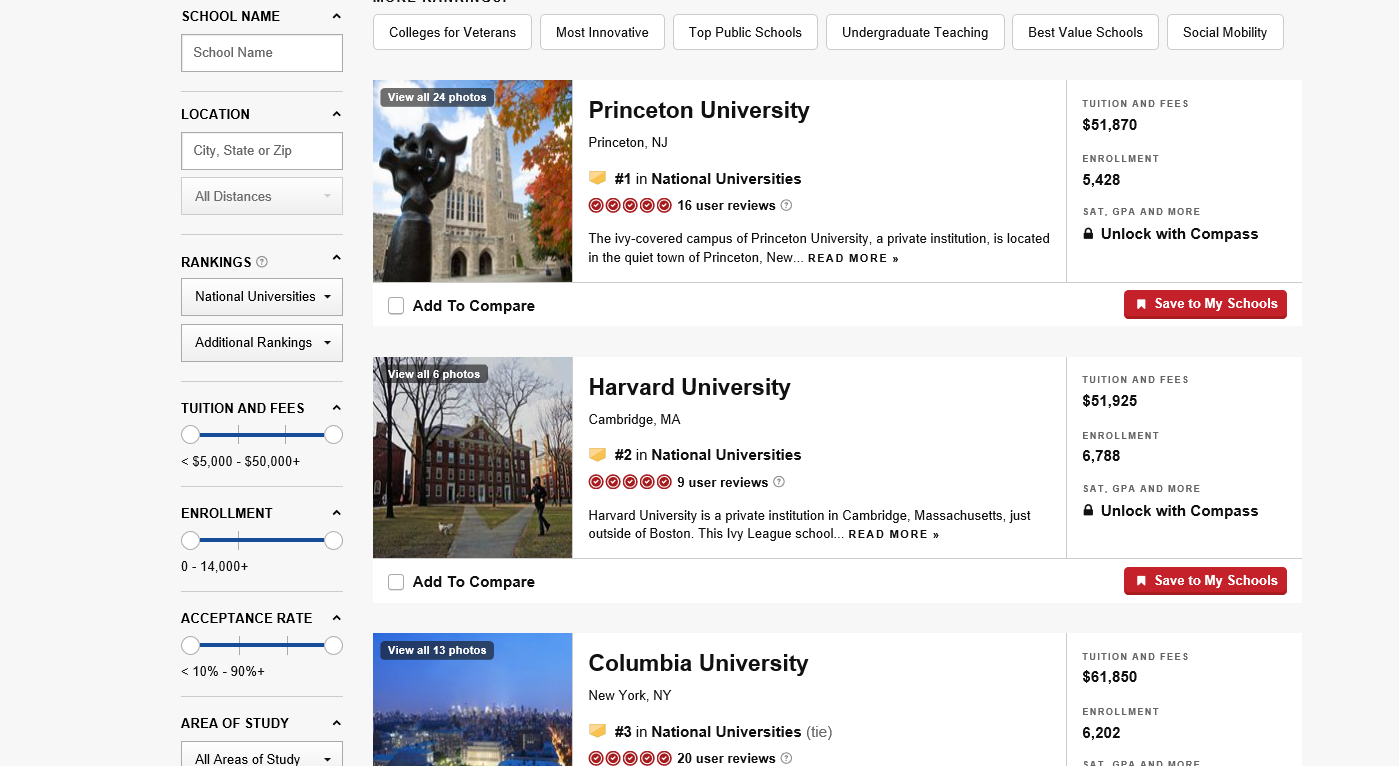Select the Colleges for Veterans ranking

tap(453, 32)
